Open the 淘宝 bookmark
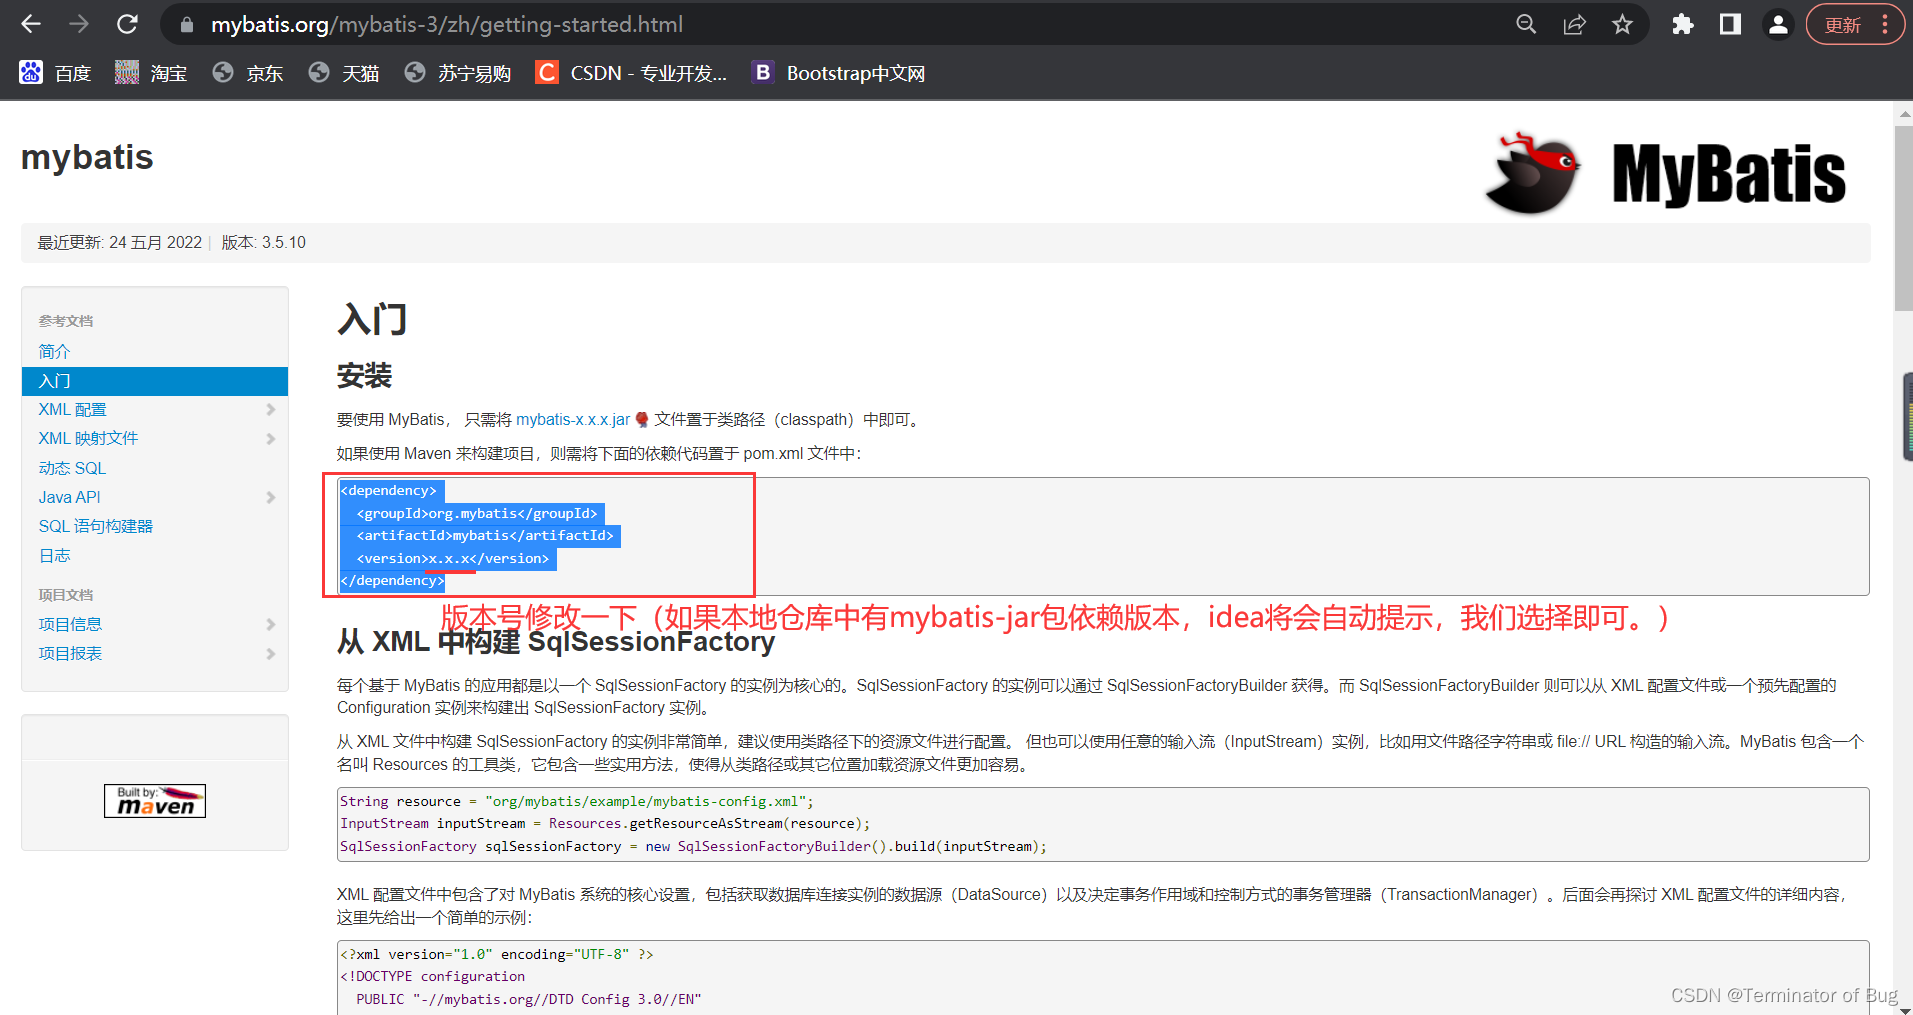1913x1015 pixels. pos(151,73)
